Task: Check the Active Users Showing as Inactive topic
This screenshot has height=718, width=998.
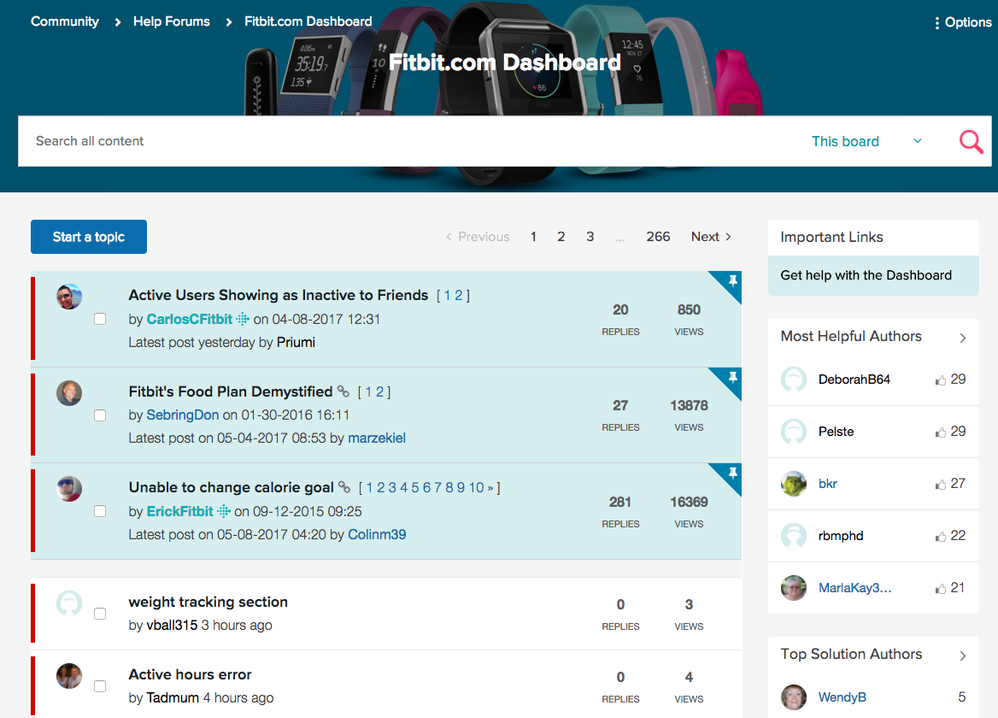Action: [100, 319]
